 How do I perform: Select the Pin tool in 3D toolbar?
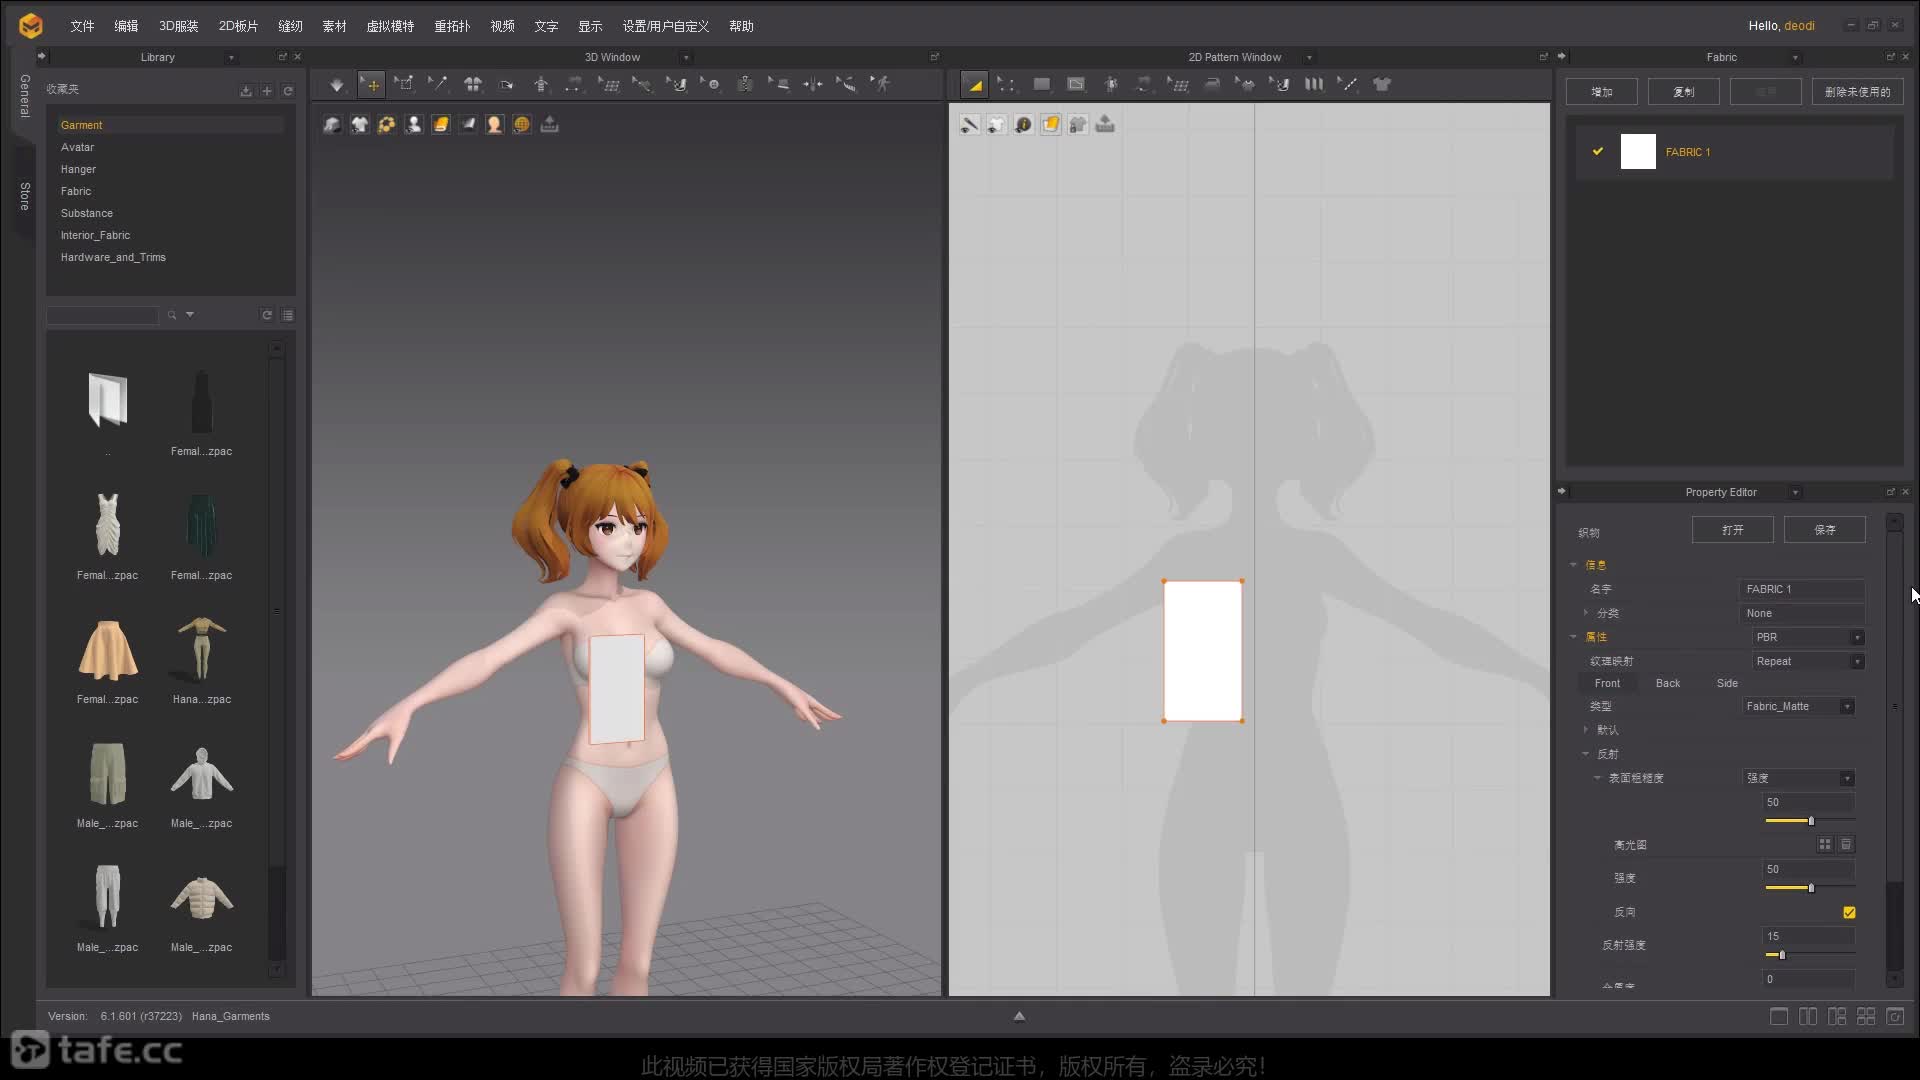(x=438, y=85)
